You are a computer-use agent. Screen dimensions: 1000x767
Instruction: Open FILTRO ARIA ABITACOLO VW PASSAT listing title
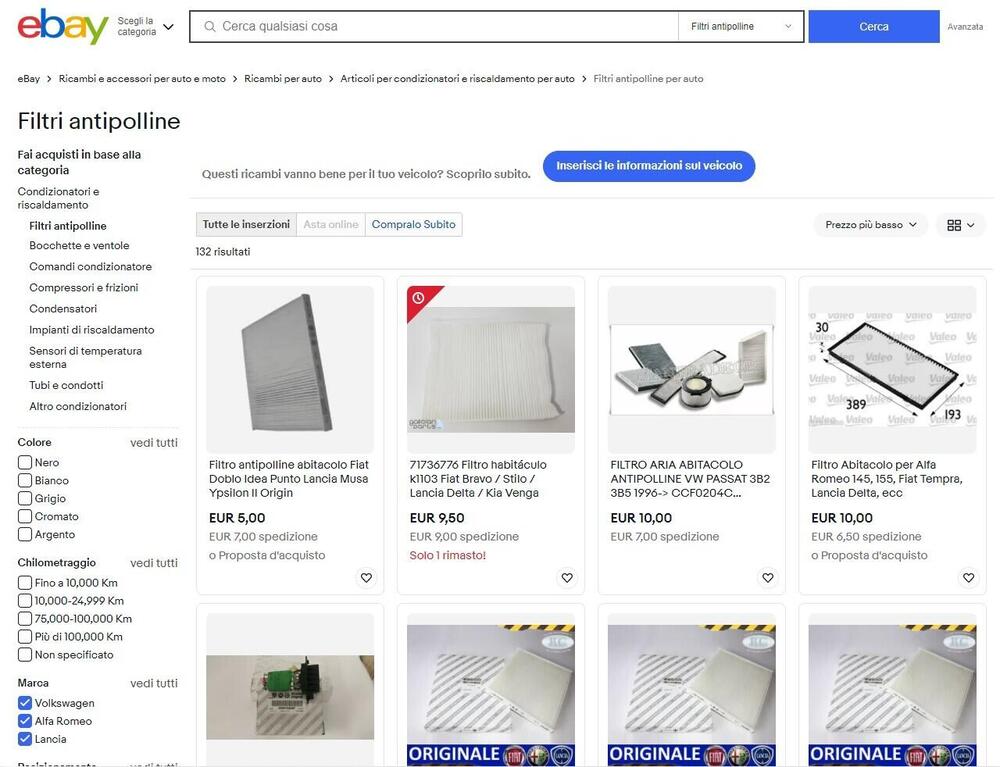pyautogui.click(x=690, y=479)
